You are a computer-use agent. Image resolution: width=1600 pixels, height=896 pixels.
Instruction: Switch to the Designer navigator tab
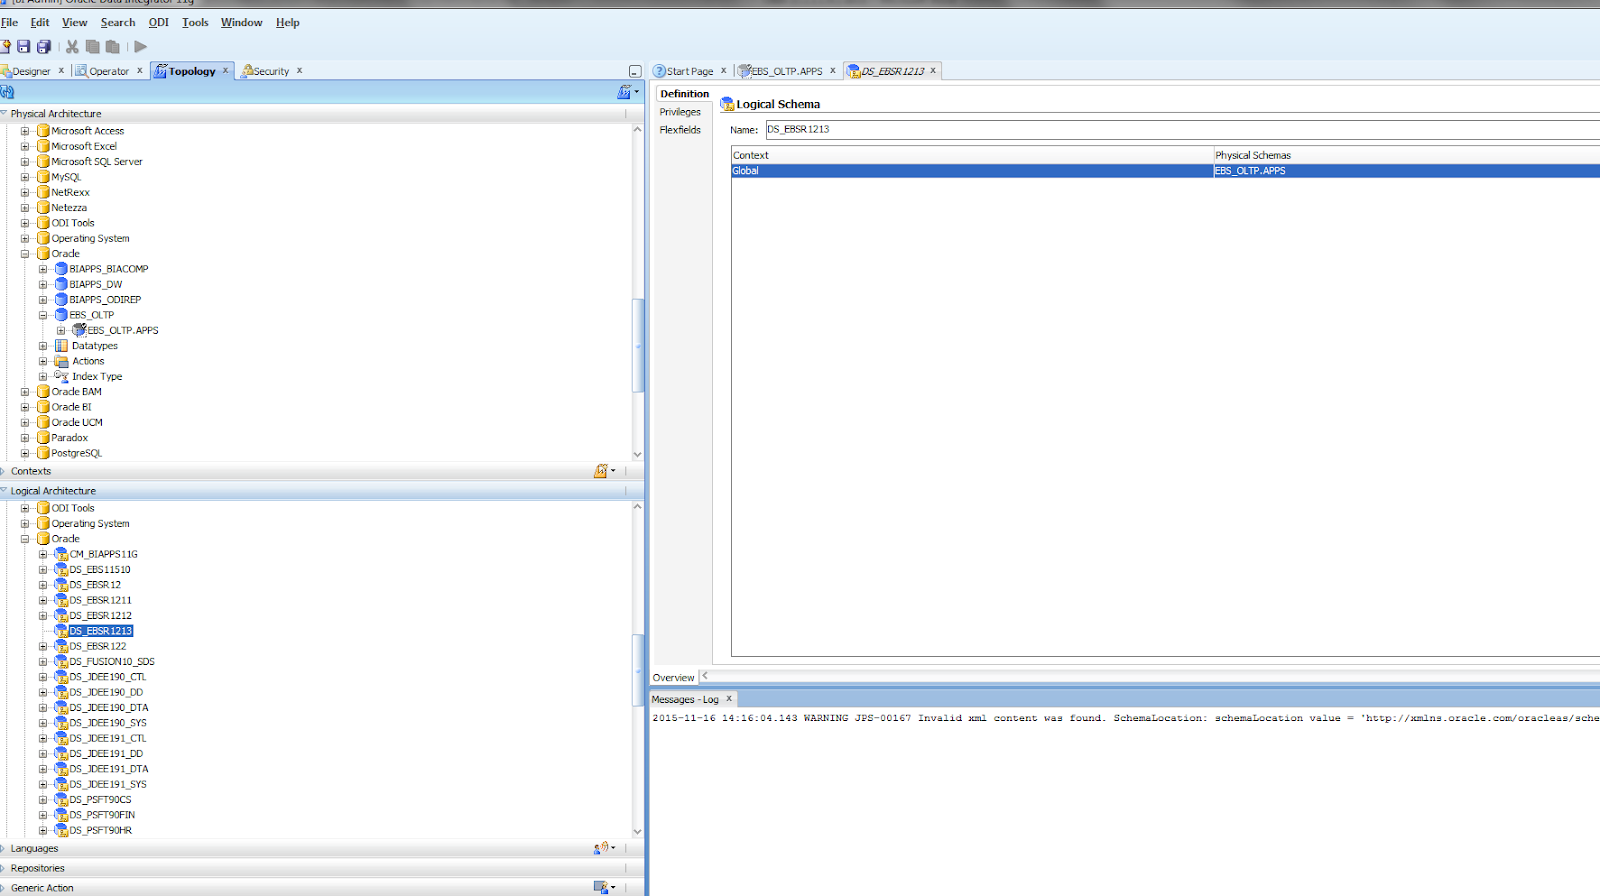tap(30, 71)
